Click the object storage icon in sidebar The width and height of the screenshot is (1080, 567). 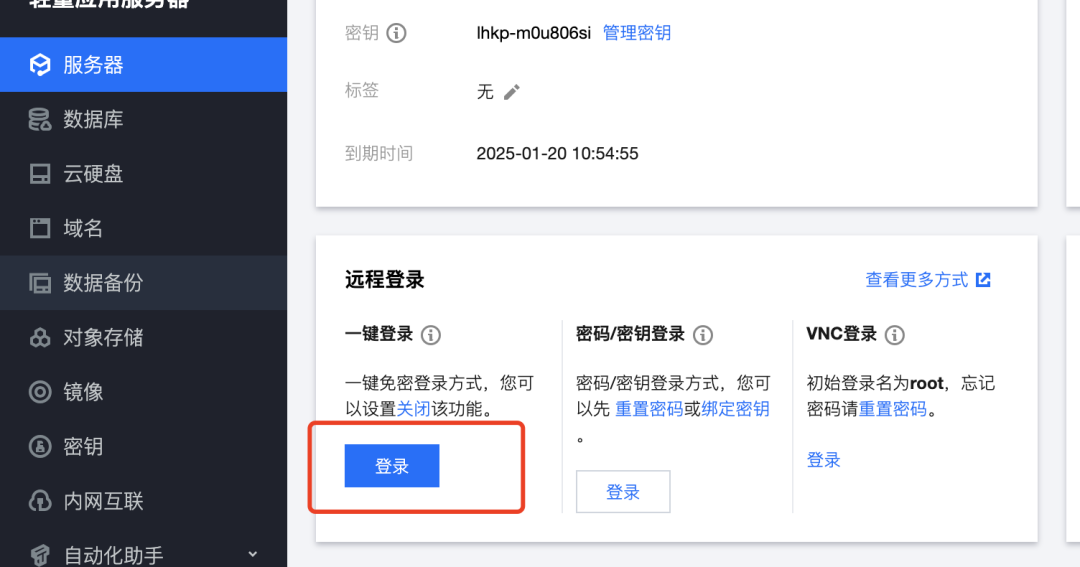40,338
